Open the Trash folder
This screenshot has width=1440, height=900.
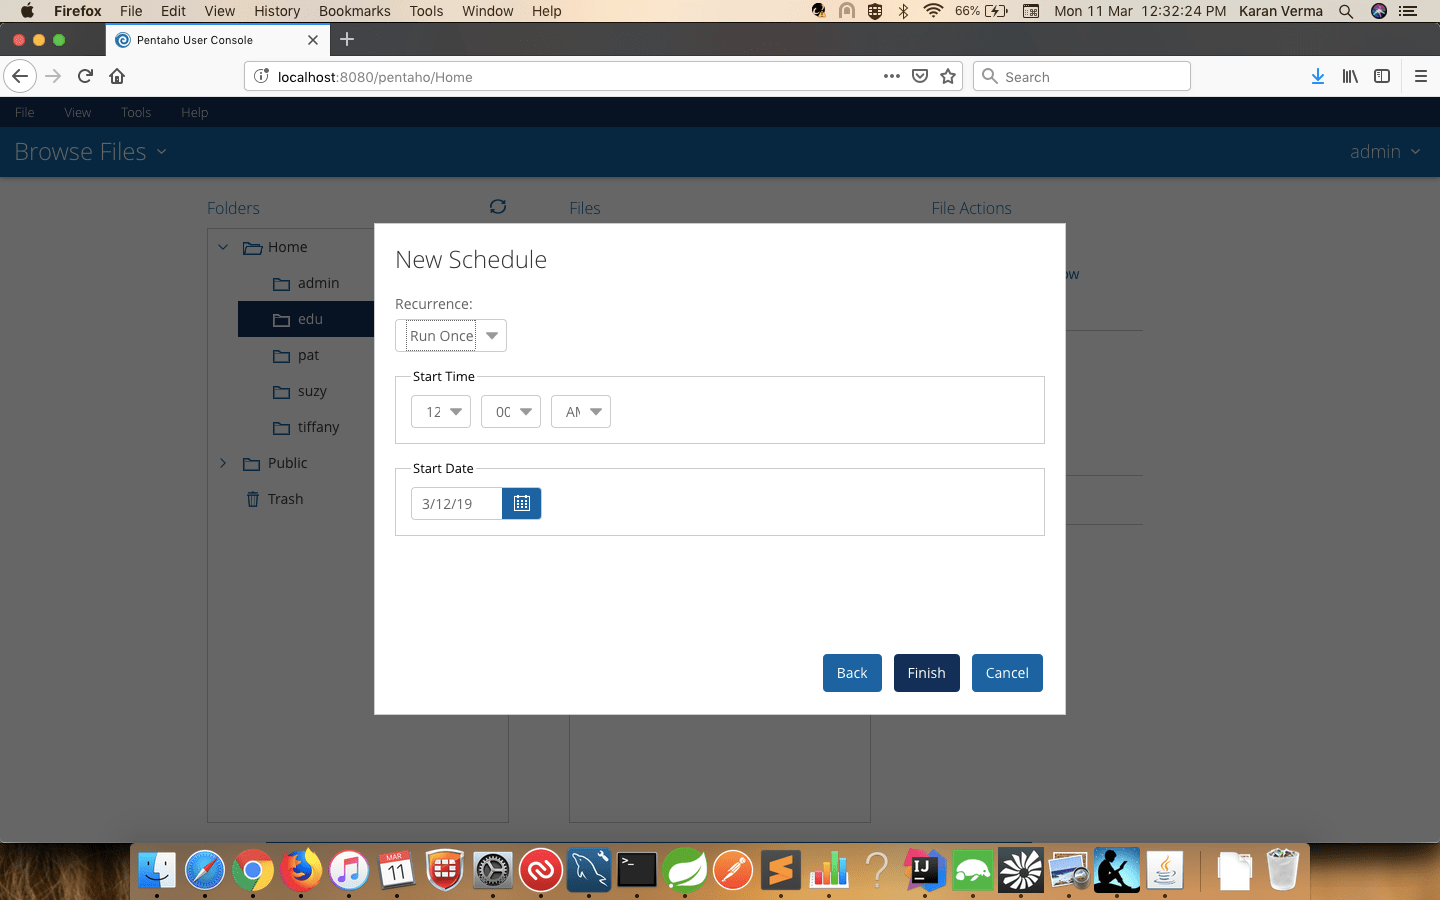point(285,498)
